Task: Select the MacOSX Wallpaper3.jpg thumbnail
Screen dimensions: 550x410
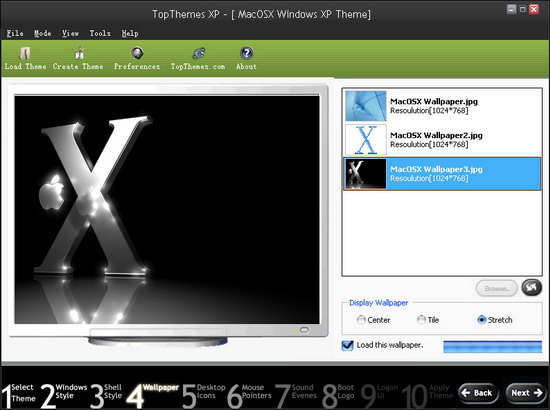Action: pyautogui.click(x=365, y=174)
